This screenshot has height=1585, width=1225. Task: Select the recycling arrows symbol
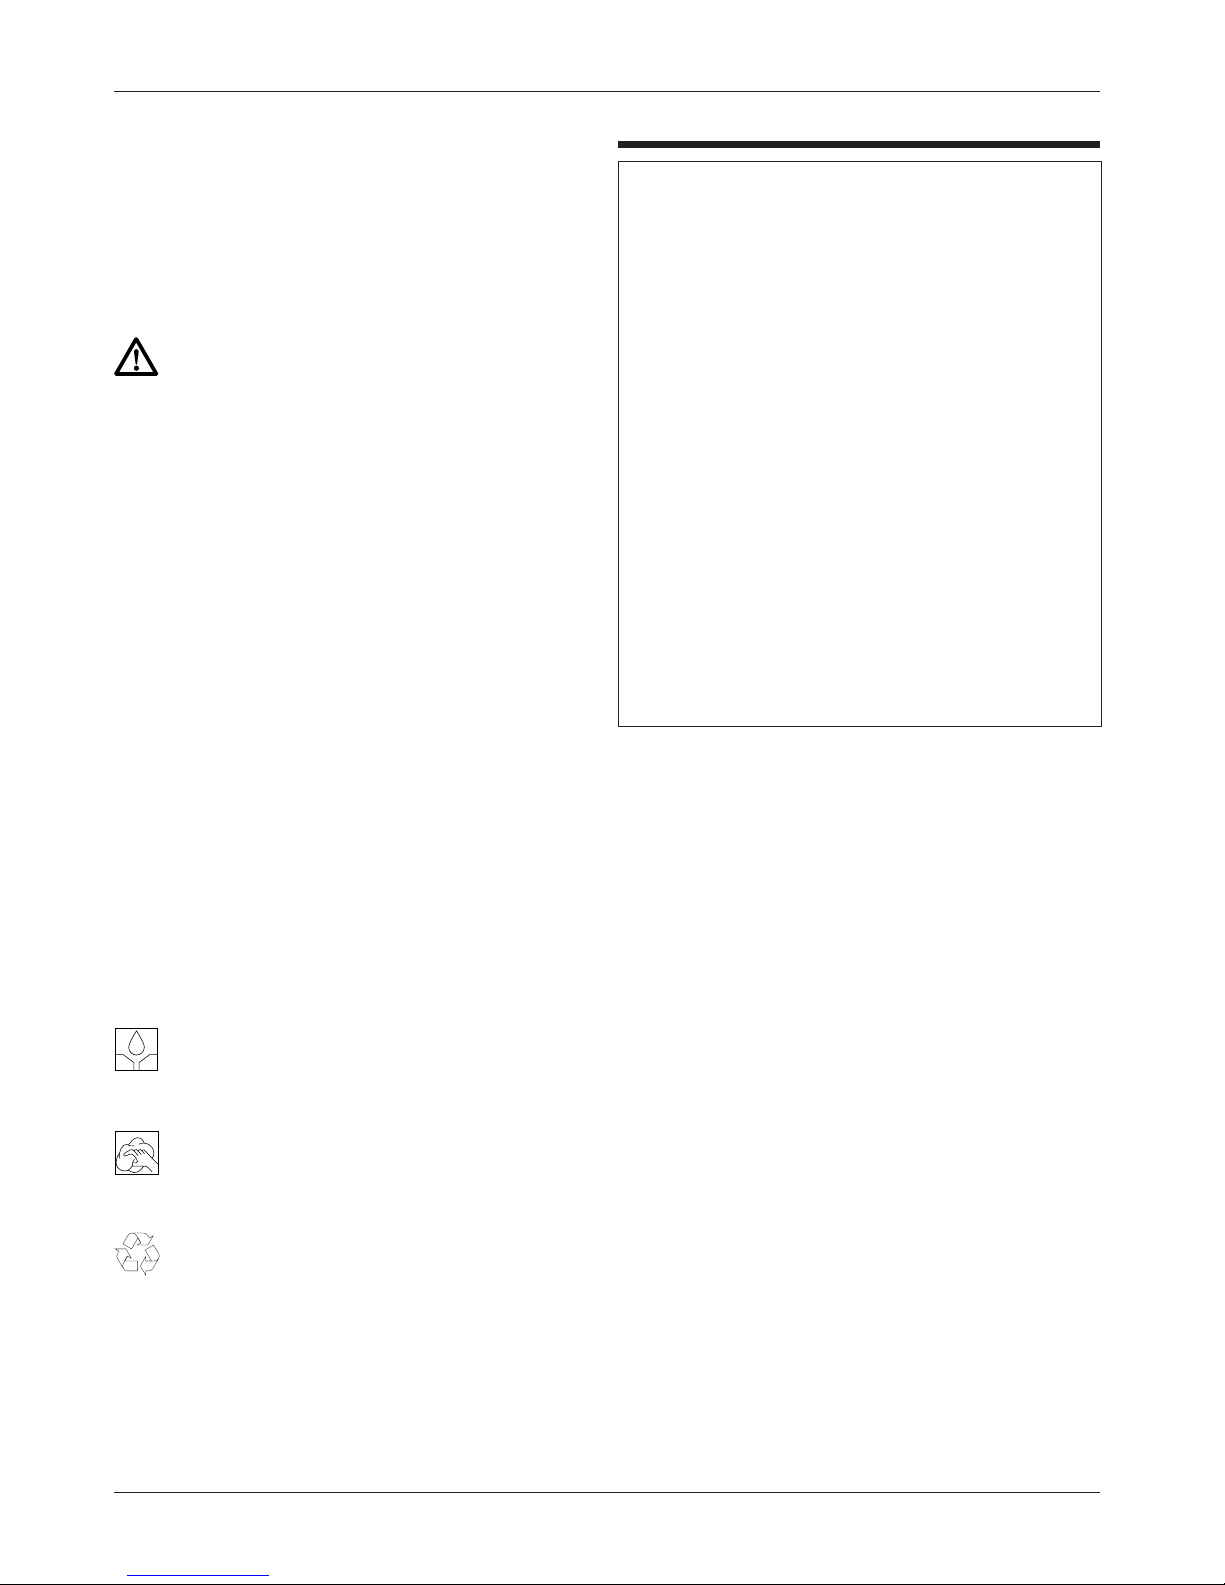(138, 1254)
